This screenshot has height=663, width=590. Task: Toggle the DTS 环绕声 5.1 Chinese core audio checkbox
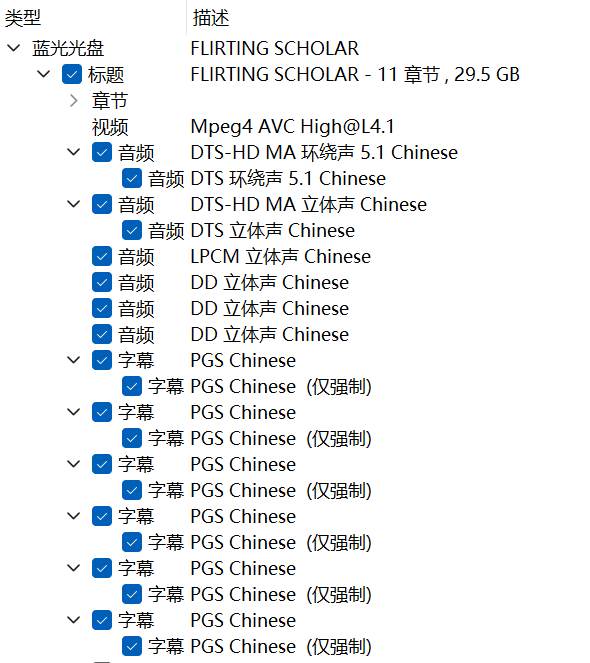(x=132, y=178)
